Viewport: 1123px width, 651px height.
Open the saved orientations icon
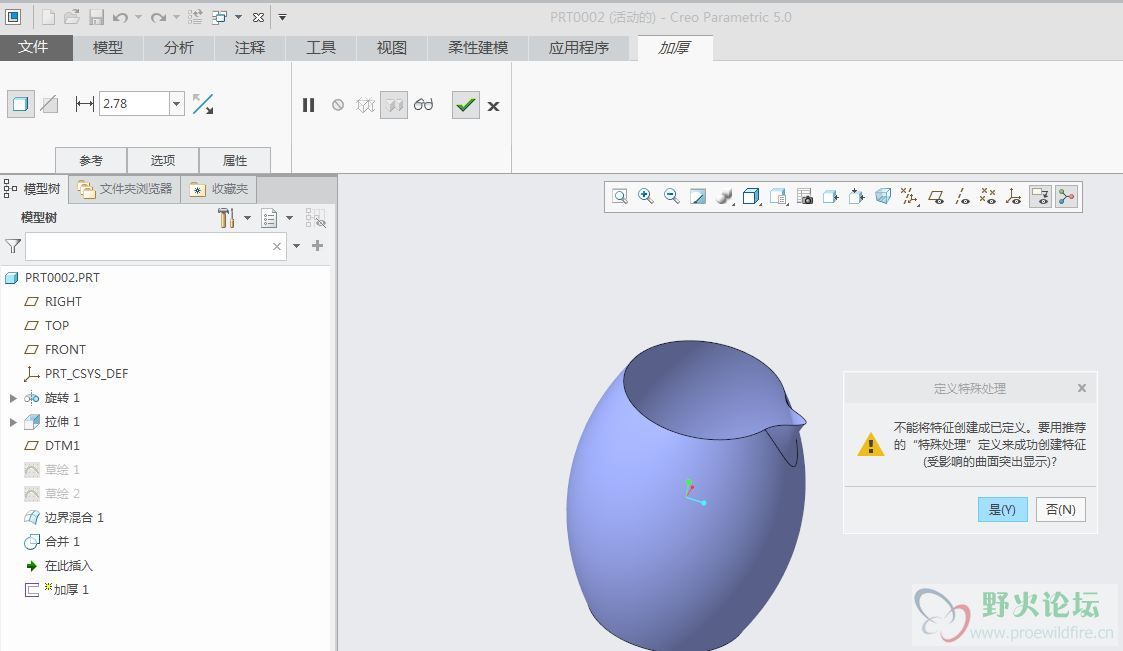(779, 196)
